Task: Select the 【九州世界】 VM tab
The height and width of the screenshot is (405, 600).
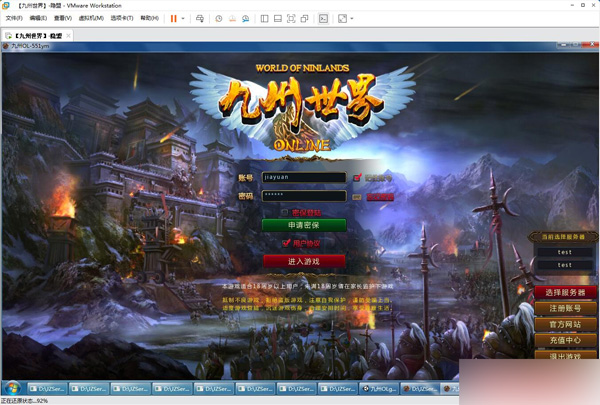Action: (x=38, y=36)
